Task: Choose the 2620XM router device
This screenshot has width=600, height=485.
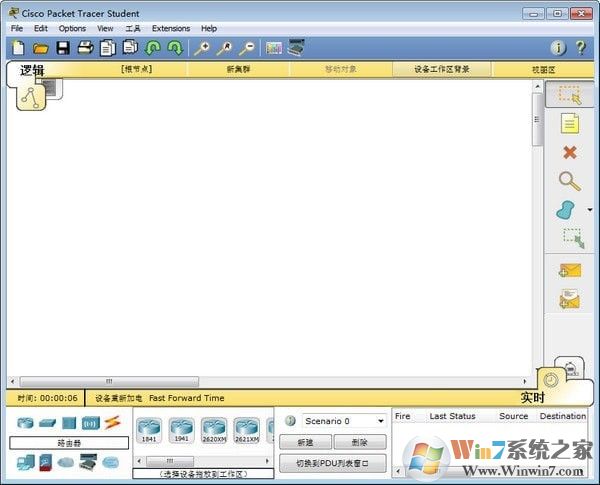Action: click(213, 429)
